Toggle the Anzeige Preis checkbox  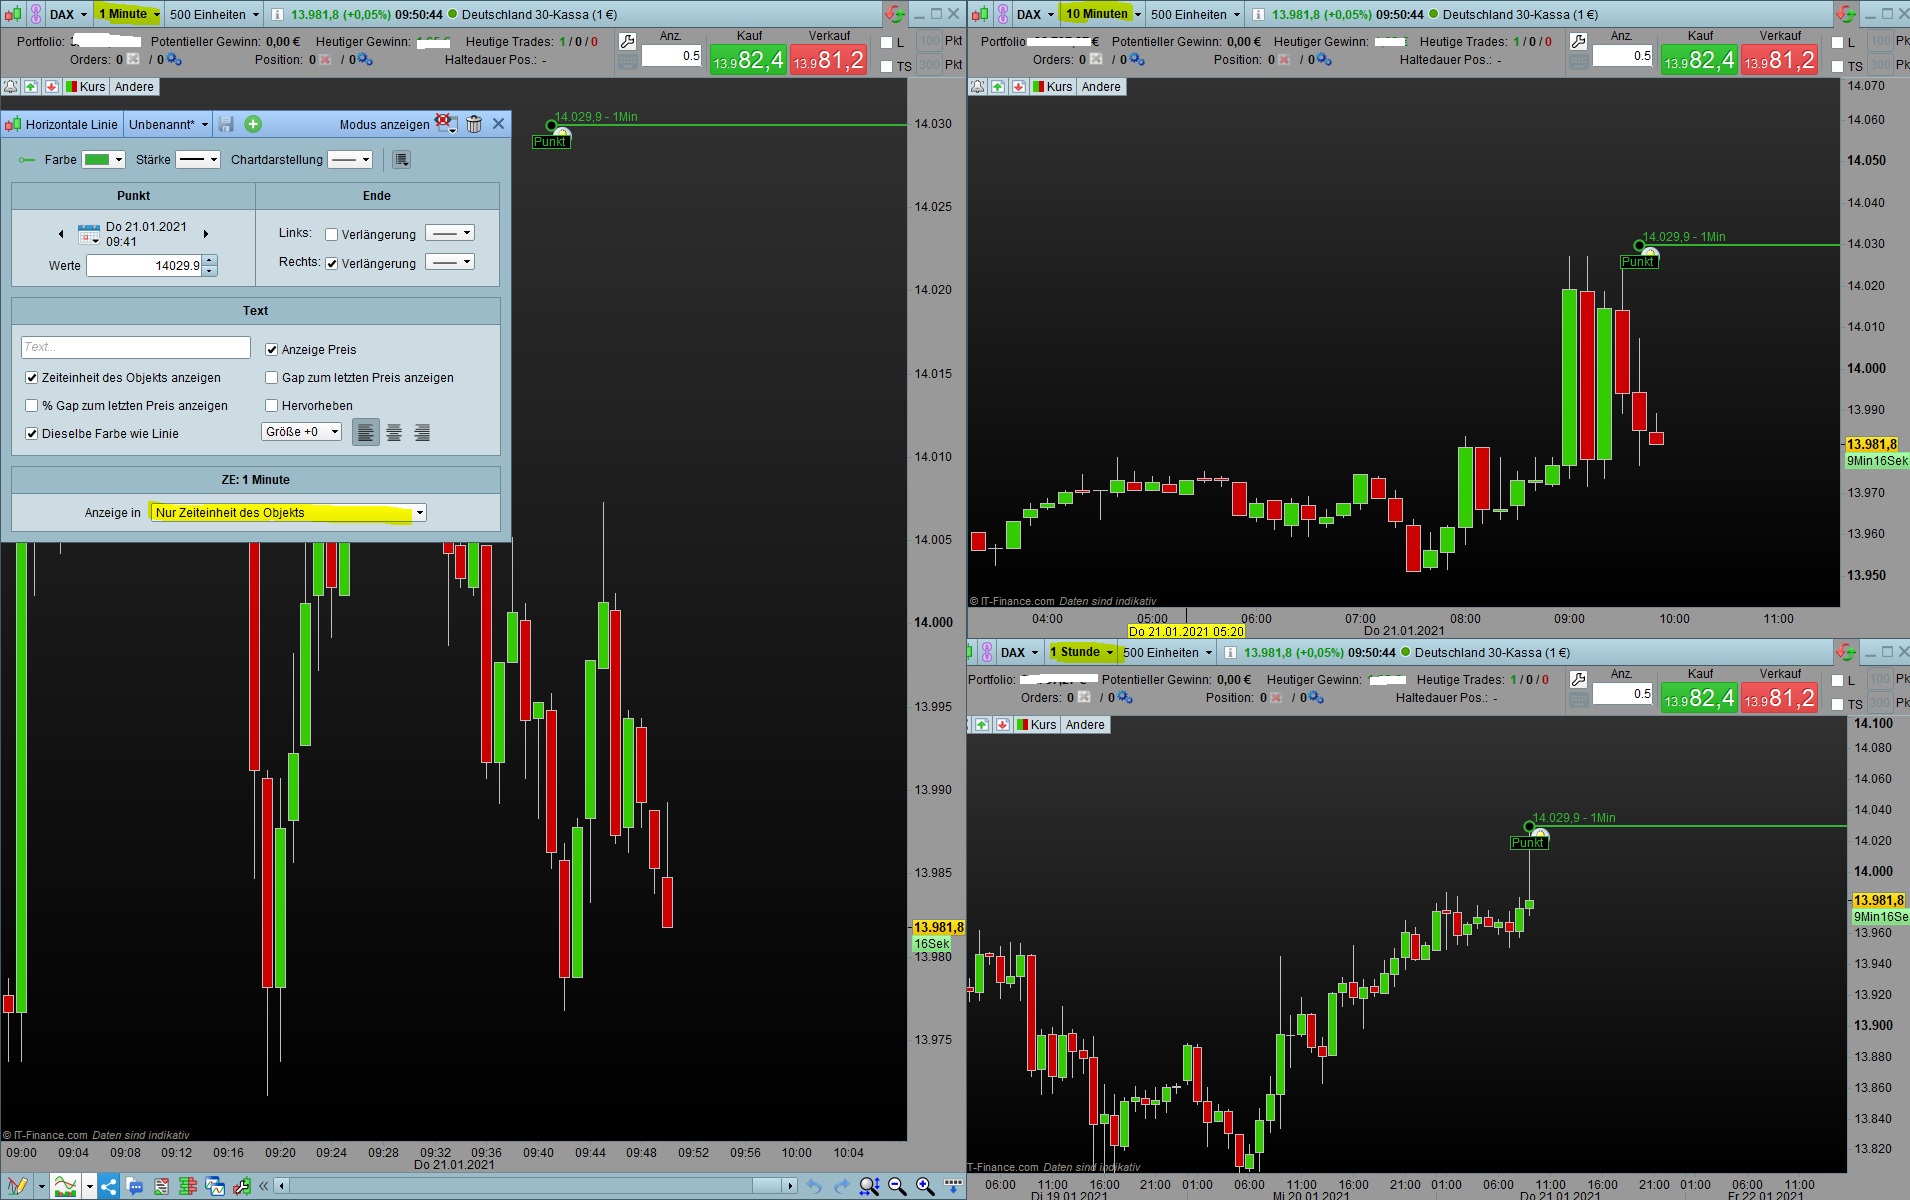point(271,349)
